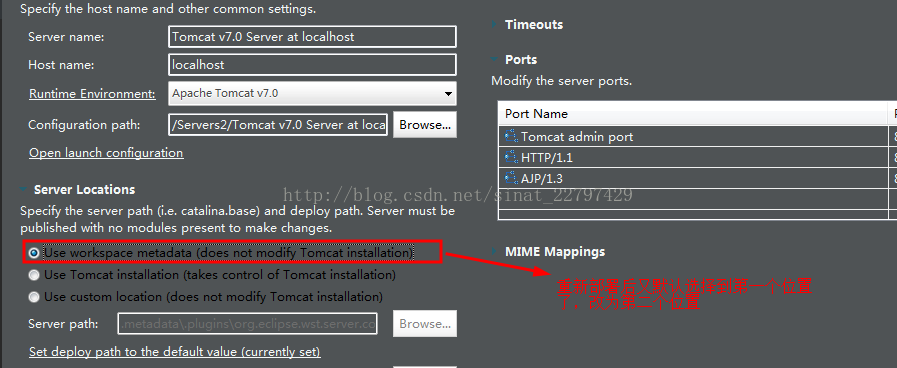Collapse the Server Locations section
Viewport: 897px width, 368px height.
[23, 189]
